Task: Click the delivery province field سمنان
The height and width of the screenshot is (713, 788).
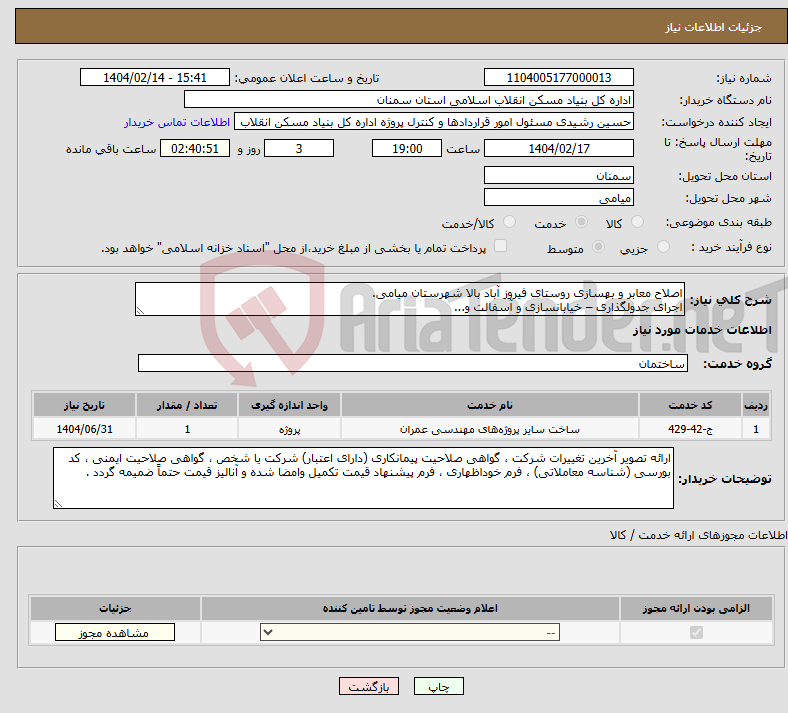Action: pos(559,175)
